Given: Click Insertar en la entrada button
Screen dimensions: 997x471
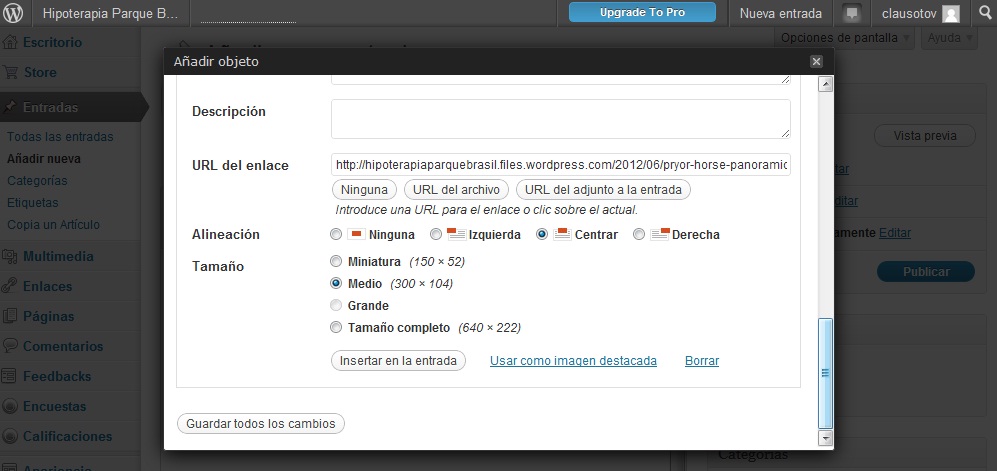Looking at the screenshot, I should pos(398,361).
